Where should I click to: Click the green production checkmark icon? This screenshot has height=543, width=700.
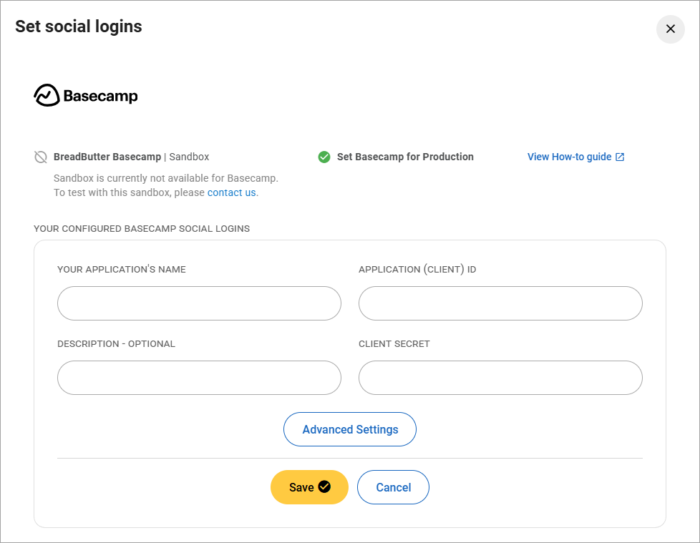[324, 157]
